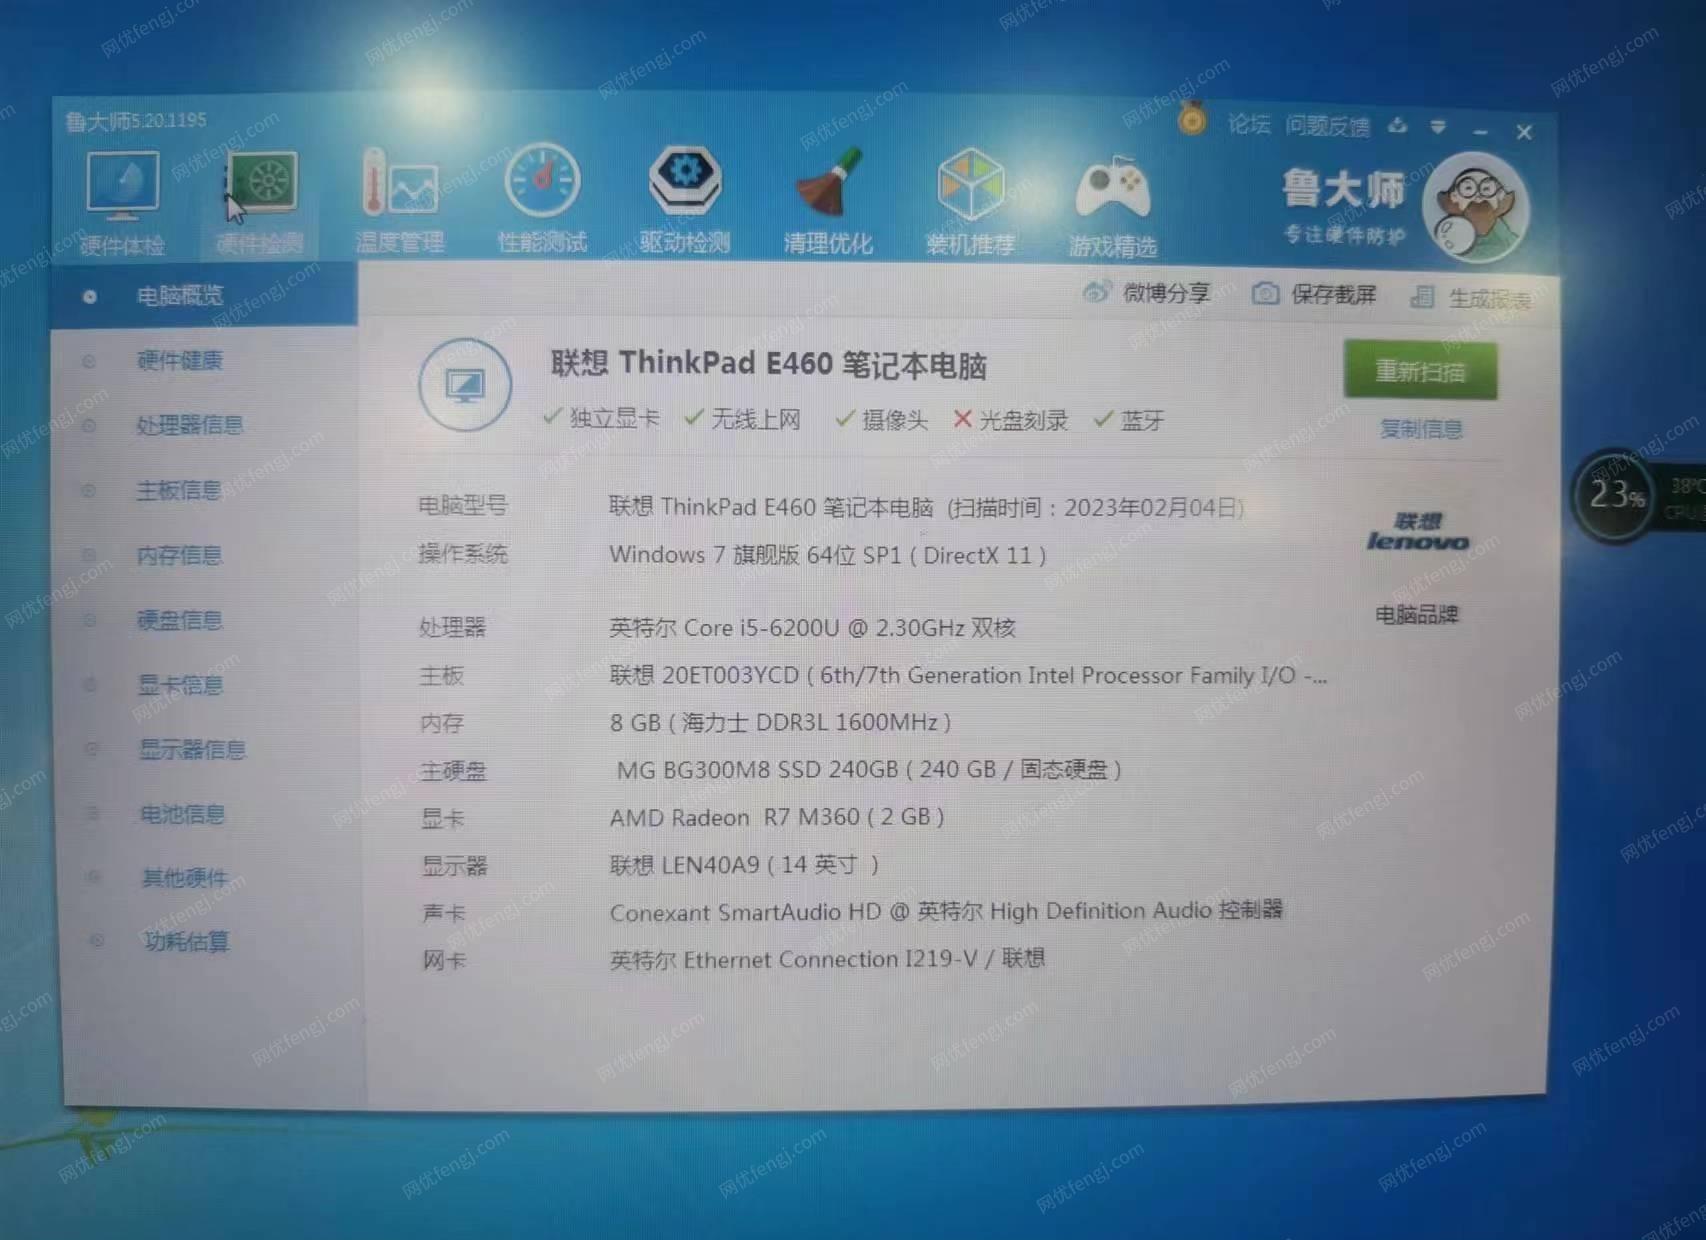The height and width of the screenshot is (1240, 1706).
Task: Close the 鲁大师 window
Action: pyautogui.click(x=1524, y=132)
